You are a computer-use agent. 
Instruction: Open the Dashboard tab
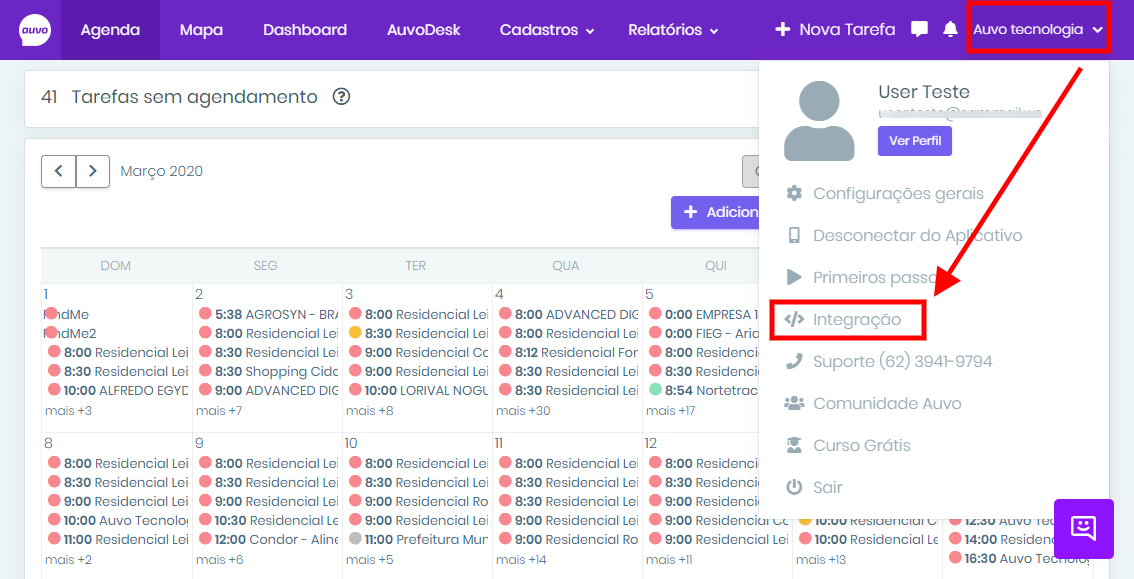click(x=305, y=30)
